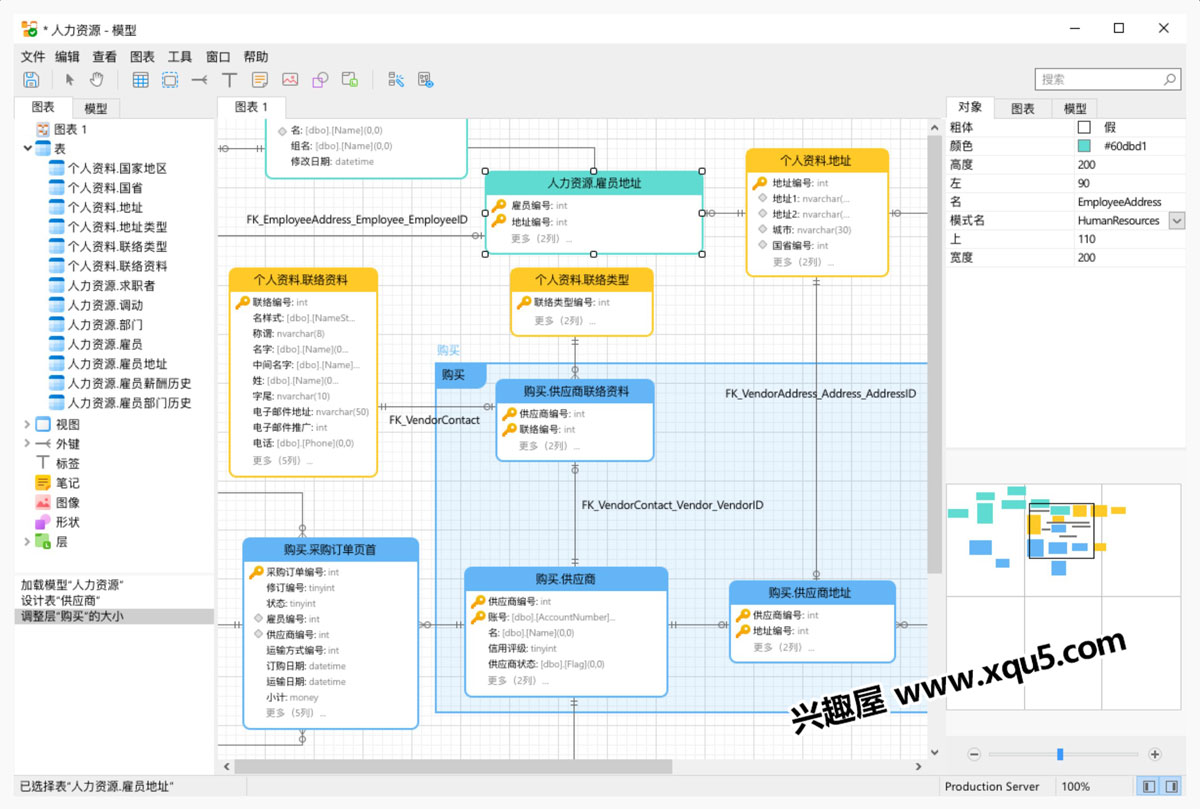Click the Save icon in the toolbar
Viewport: 1200px width, 809px height.
pyautogui.click(x=31, y=80)
